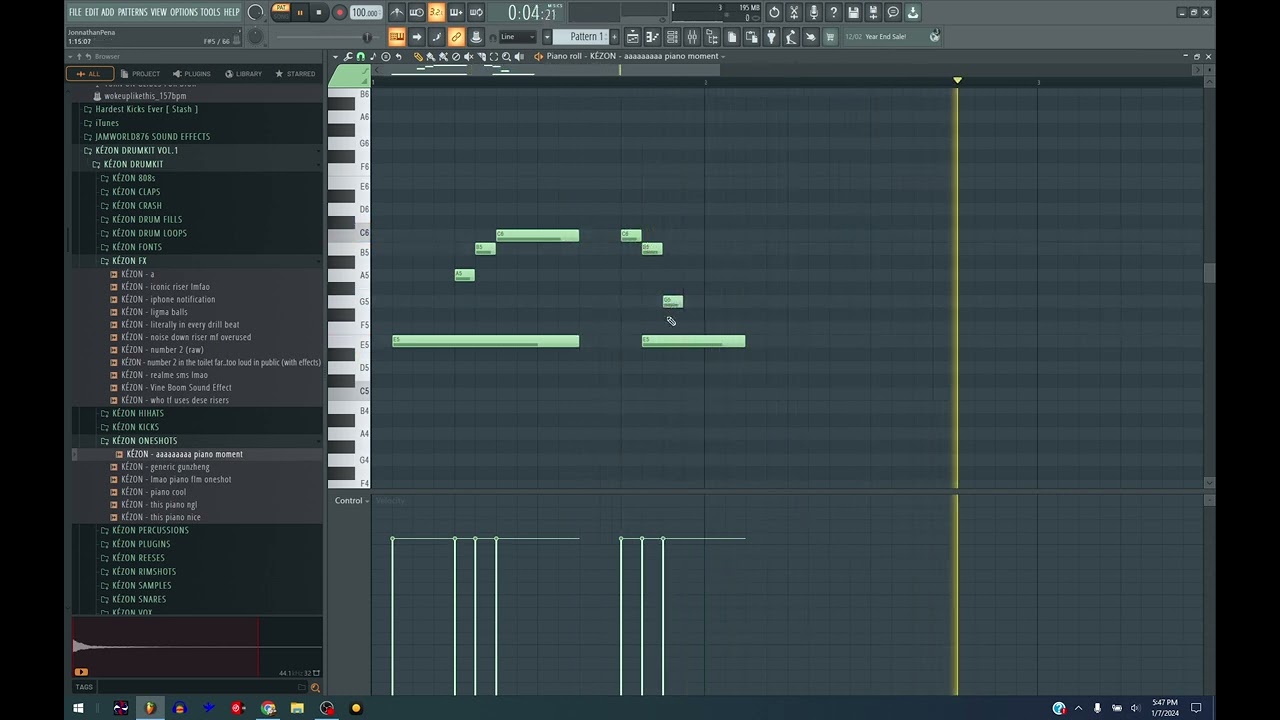Pause playback with the pause button

point(299,12)
